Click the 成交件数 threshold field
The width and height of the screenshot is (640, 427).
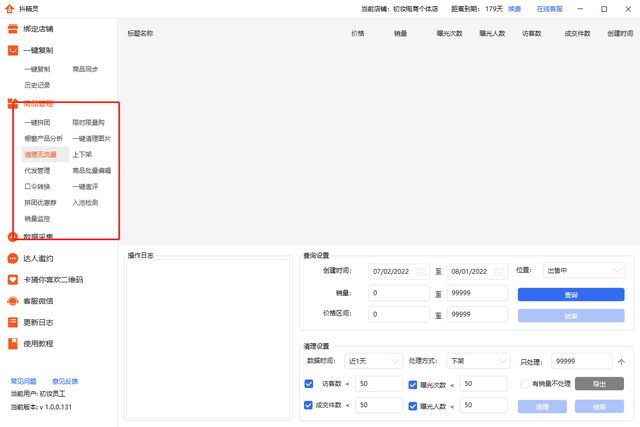tap(379, 405)
